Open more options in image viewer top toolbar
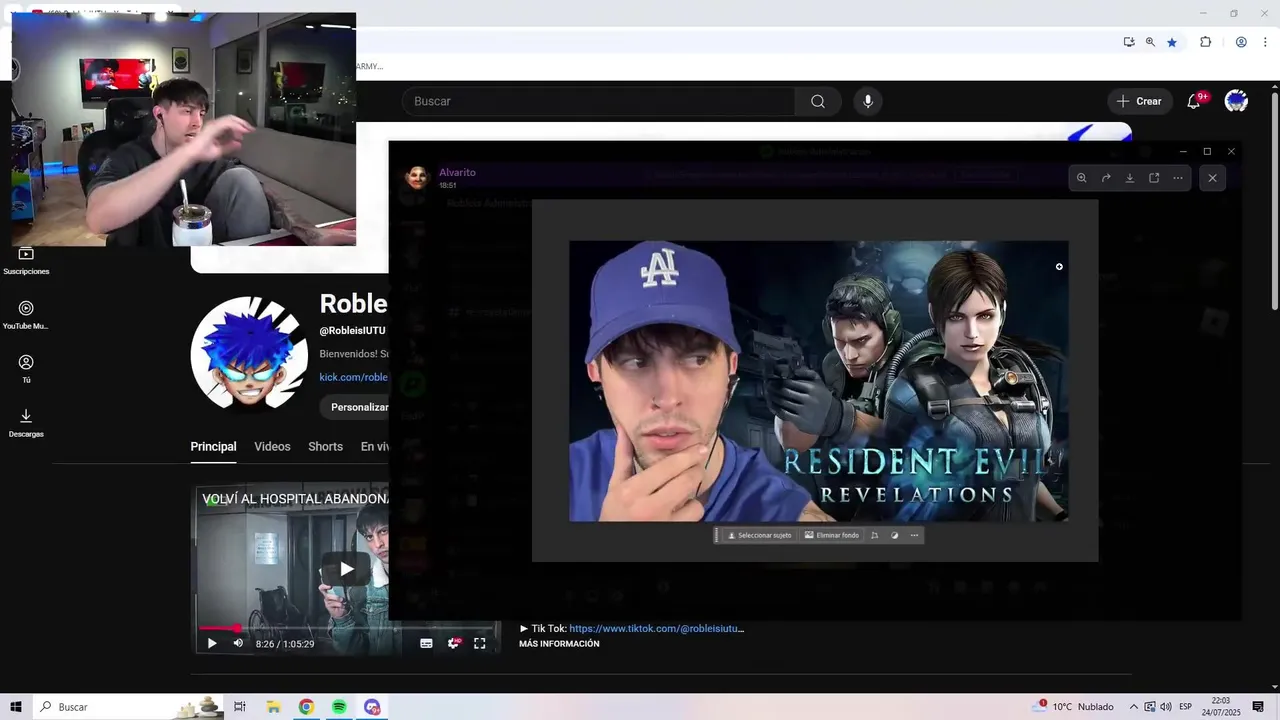Screen dimensions: 1280x720 pos(1178,178)
